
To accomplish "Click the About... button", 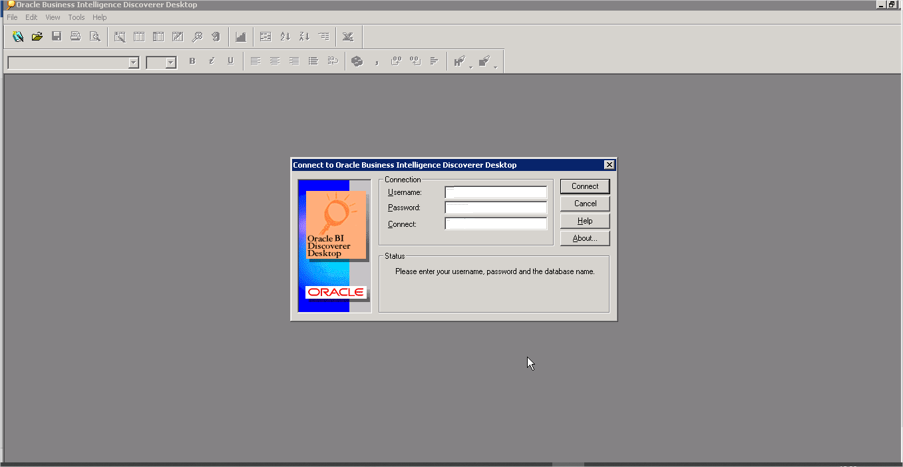I will [585, 238].
